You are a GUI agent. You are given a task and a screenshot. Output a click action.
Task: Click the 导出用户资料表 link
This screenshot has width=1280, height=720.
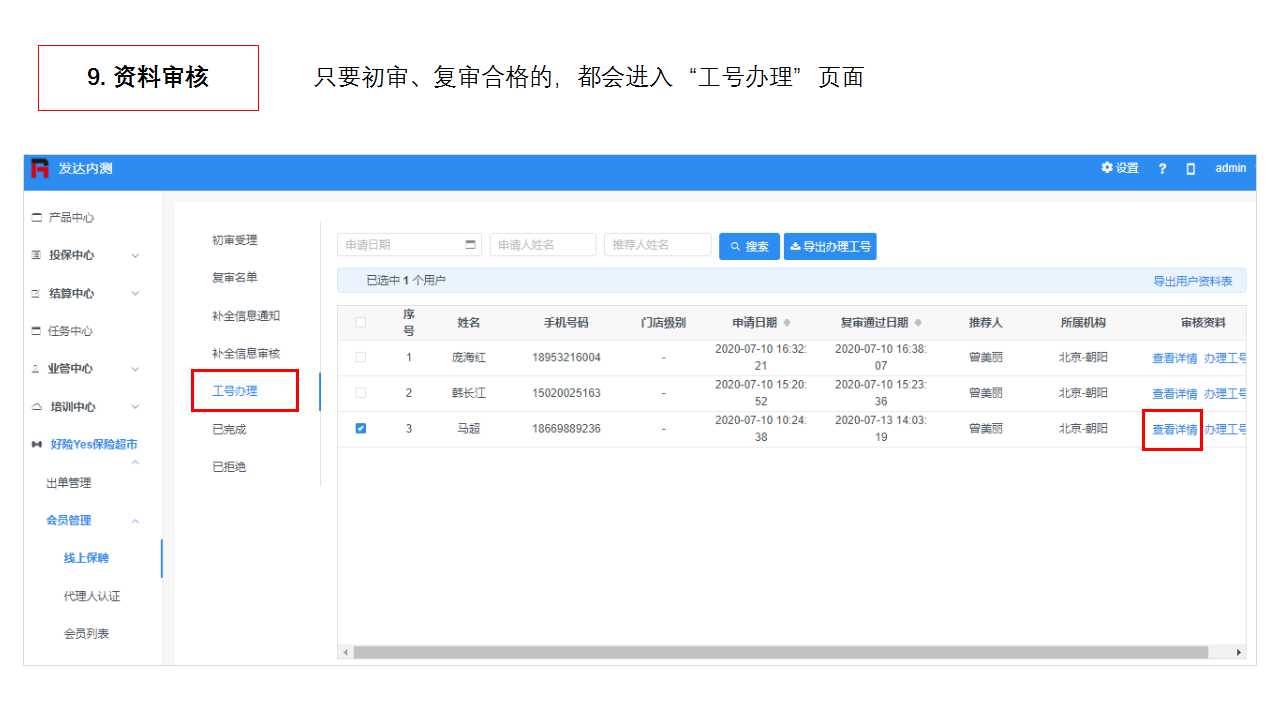click(x=1192, y=281)
